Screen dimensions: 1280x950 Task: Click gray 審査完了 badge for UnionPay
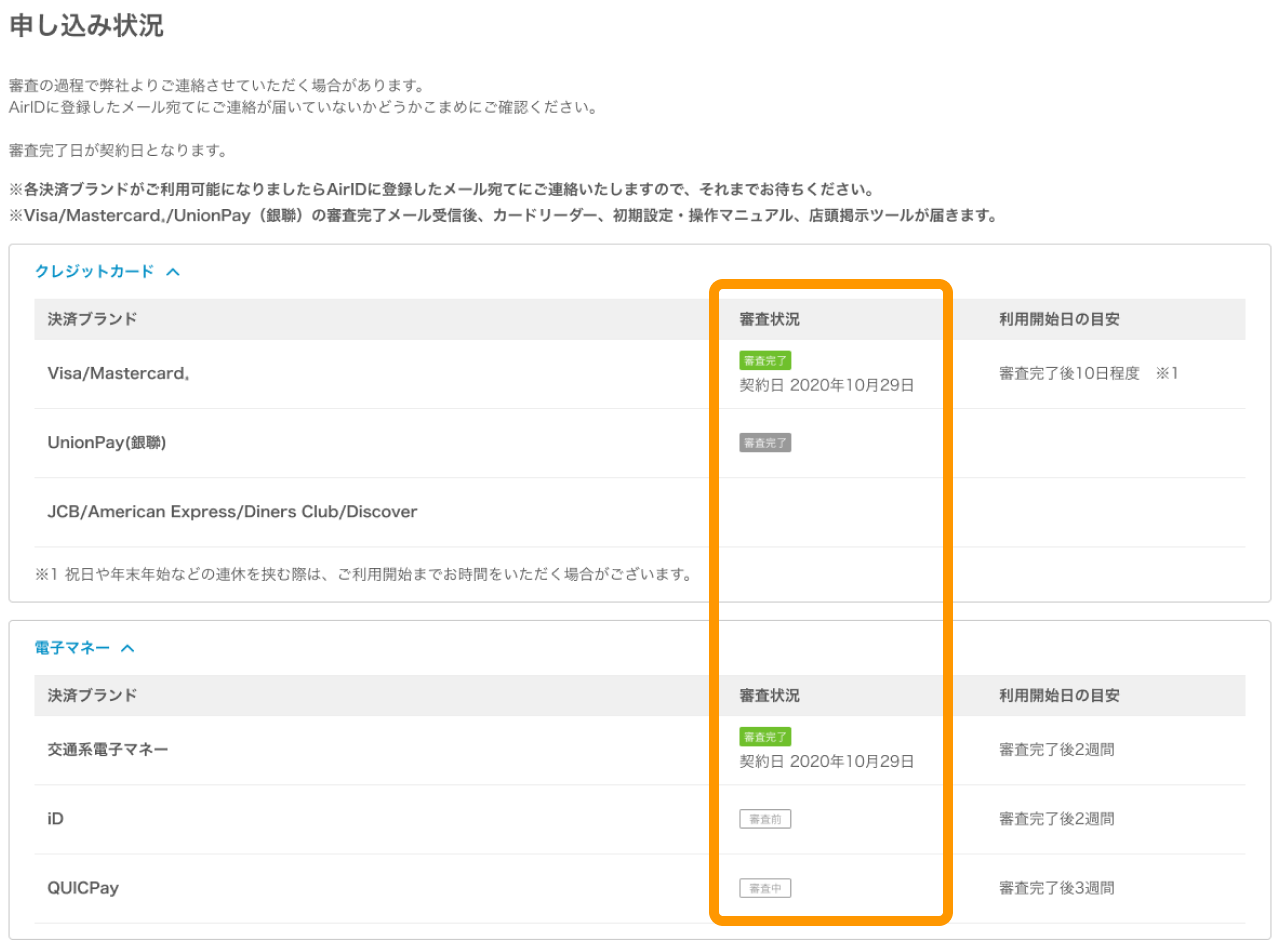pos(765,443)
